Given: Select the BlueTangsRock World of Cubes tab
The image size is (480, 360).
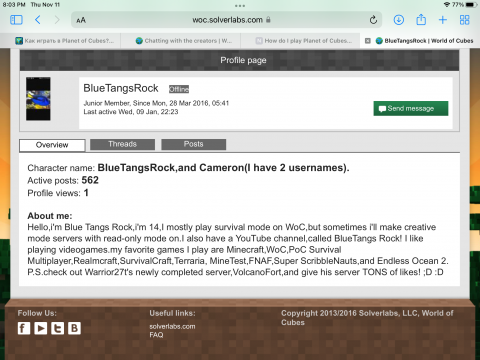Looking at the screenshot, I should coord(424,41).
